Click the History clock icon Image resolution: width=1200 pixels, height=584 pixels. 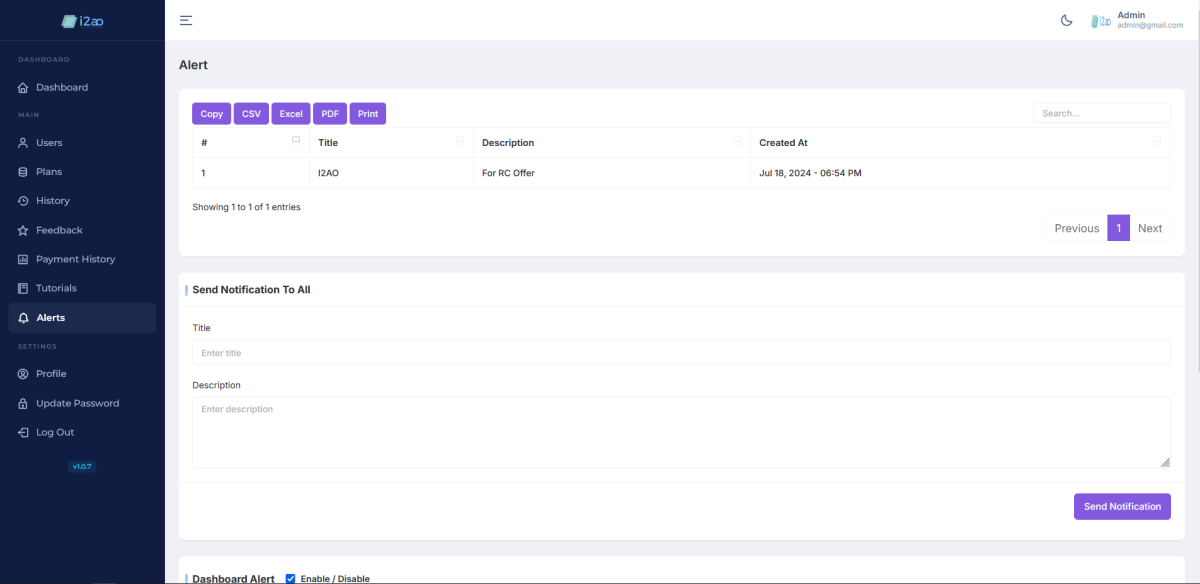[x=23, y=201]
